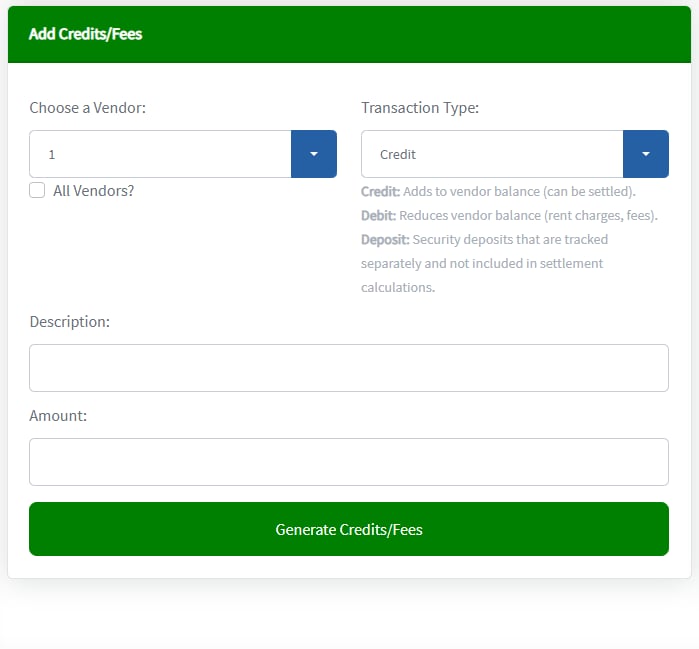Click the blue arrow on Transaction Type dropdown

645,154
